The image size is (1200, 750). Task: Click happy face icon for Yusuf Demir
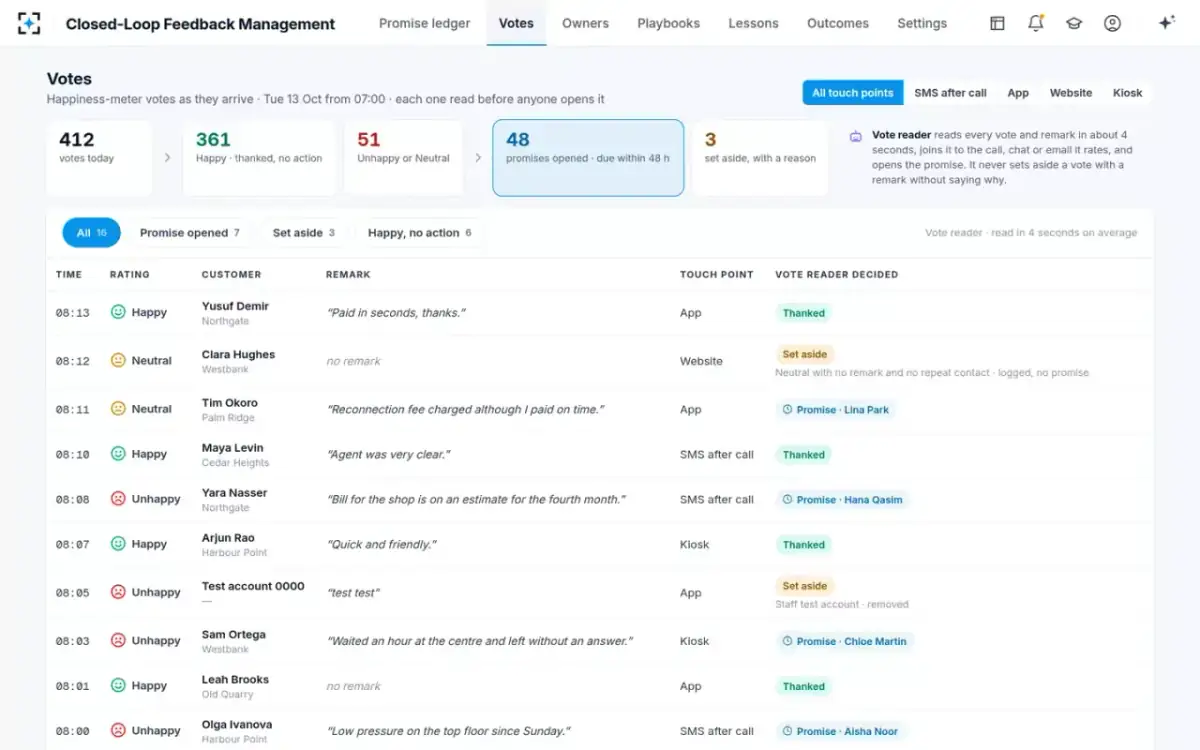pyautogui.click(x=118, y=312)
